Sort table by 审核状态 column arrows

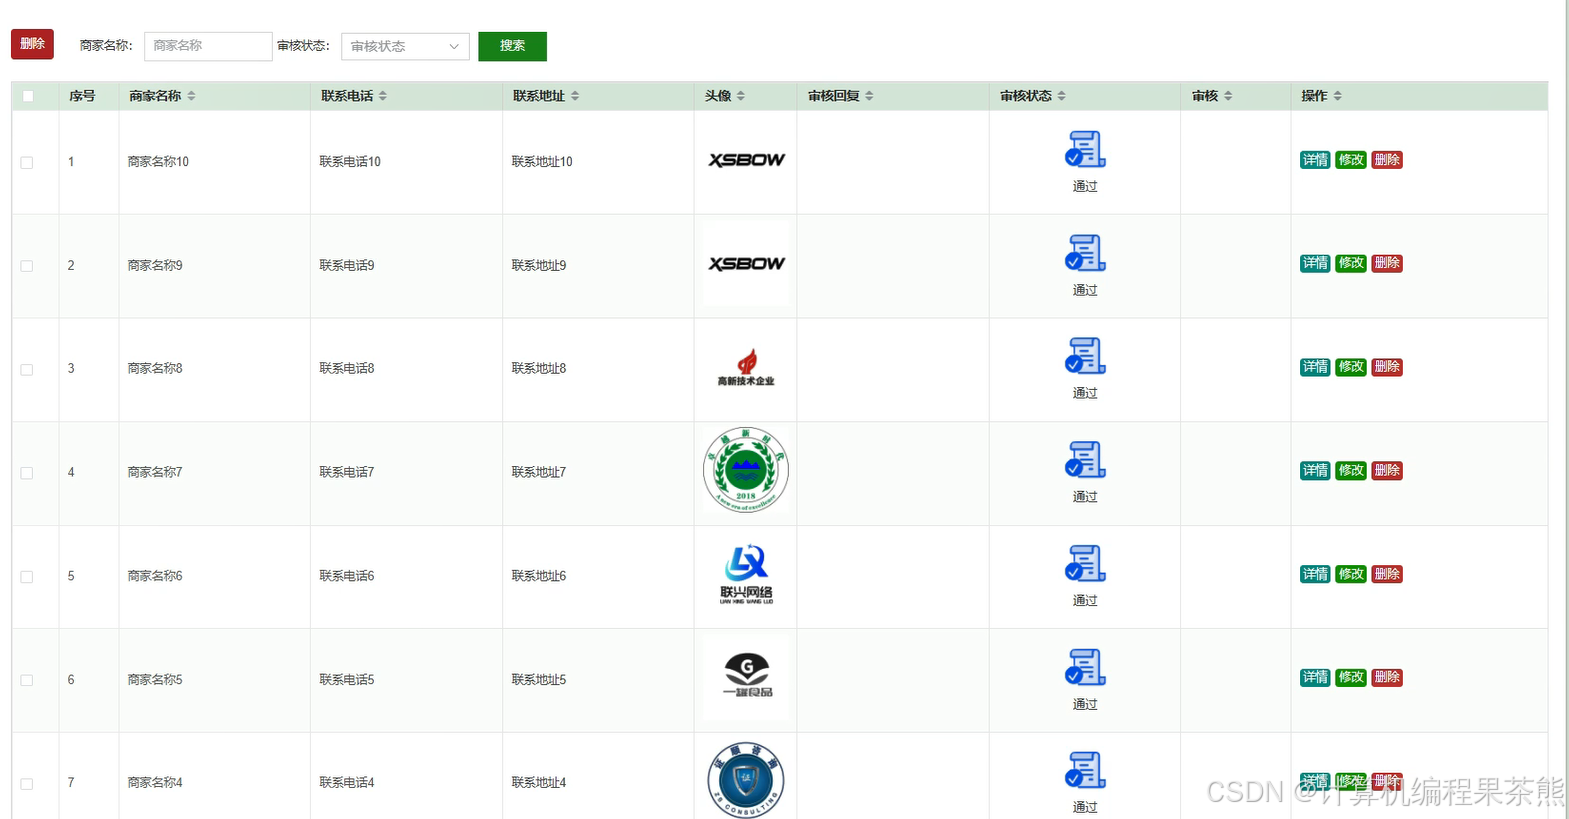point(1061,96)
